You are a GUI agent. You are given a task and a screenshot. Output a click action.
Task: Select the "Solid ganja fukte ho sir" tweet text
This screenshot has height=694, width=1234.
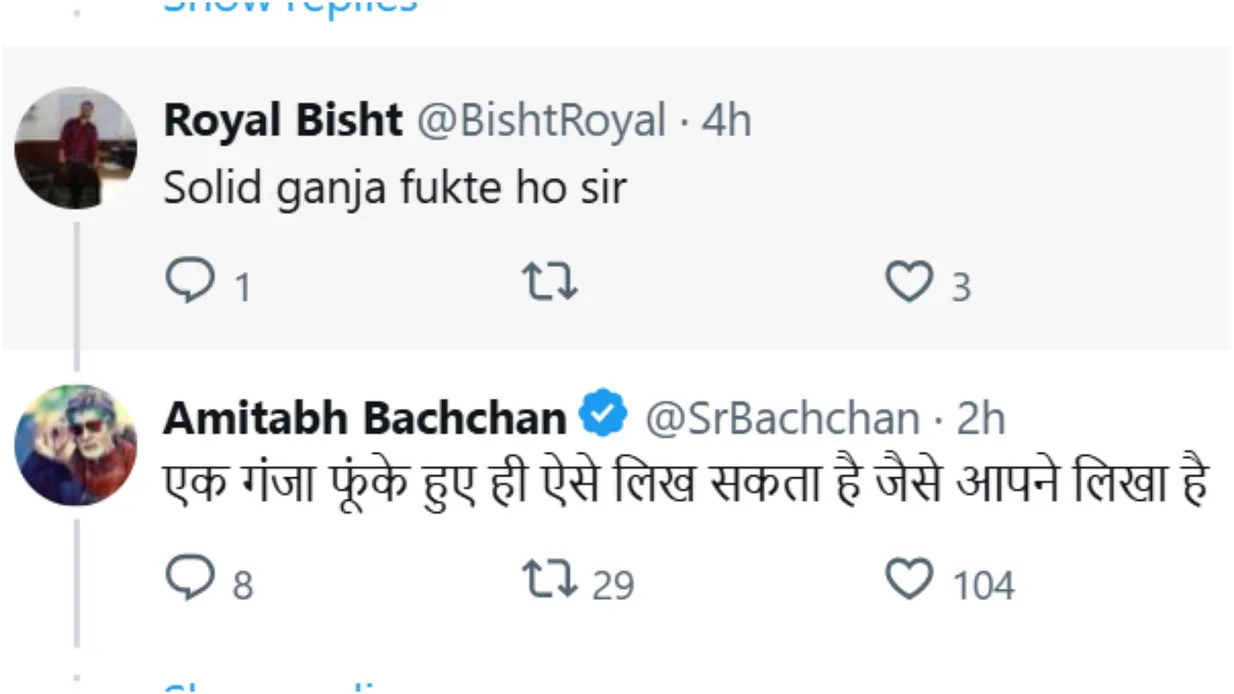click(x=394, y=188)
